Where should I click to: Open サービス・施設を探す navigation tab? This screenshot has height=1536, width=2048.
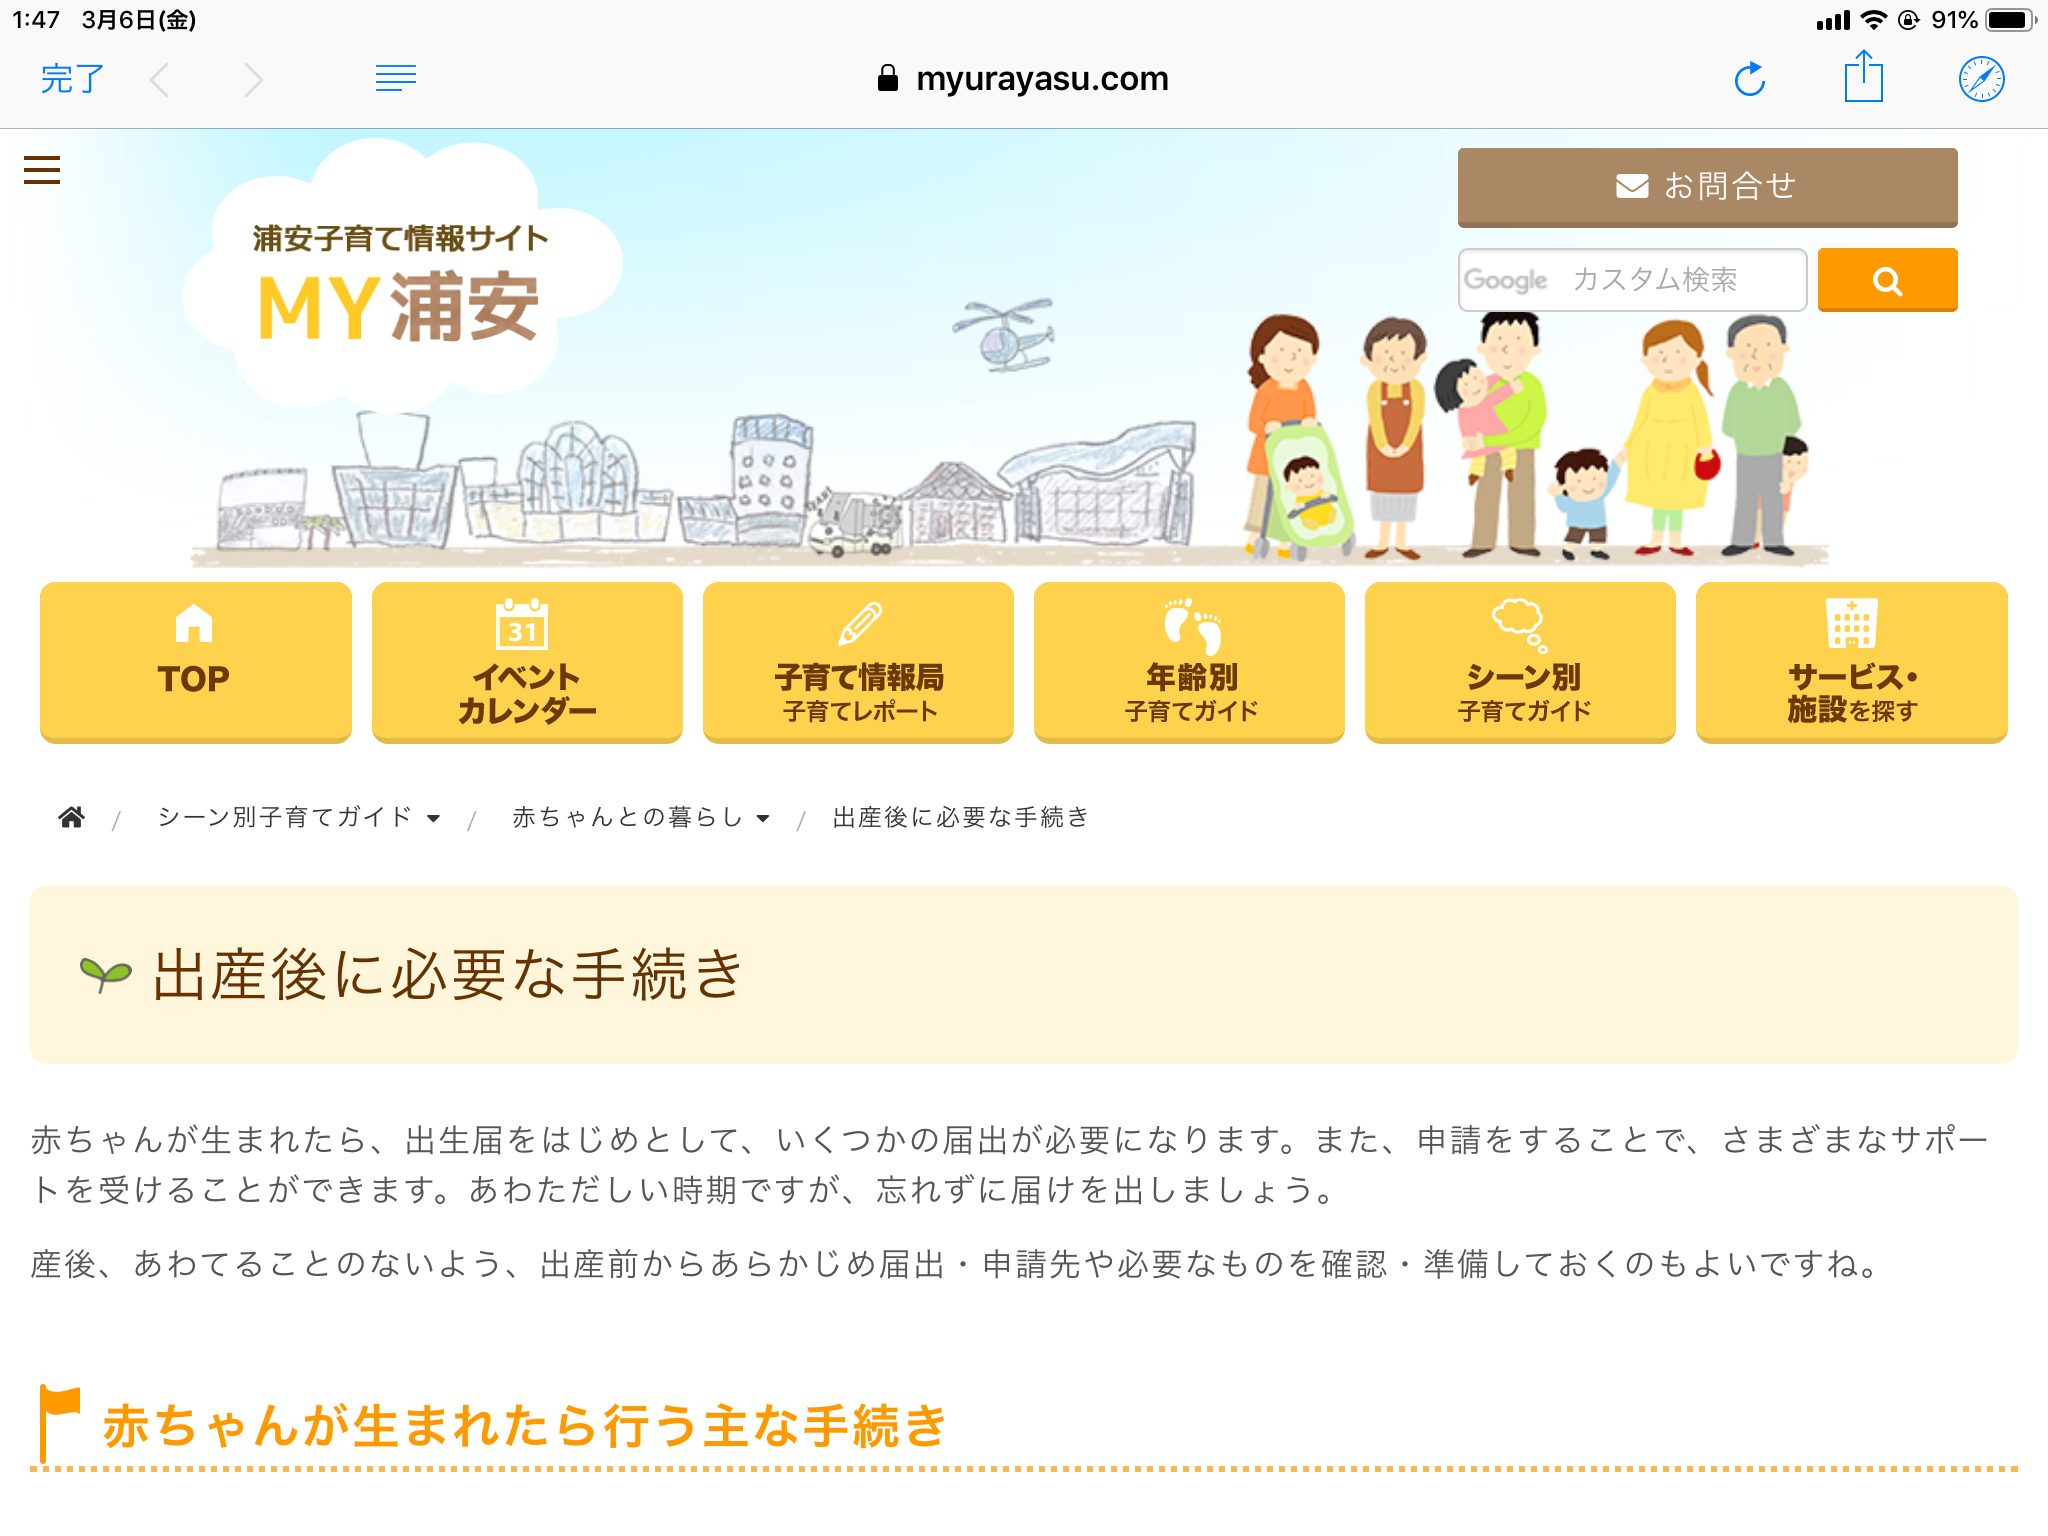[x=1851, y=661]
